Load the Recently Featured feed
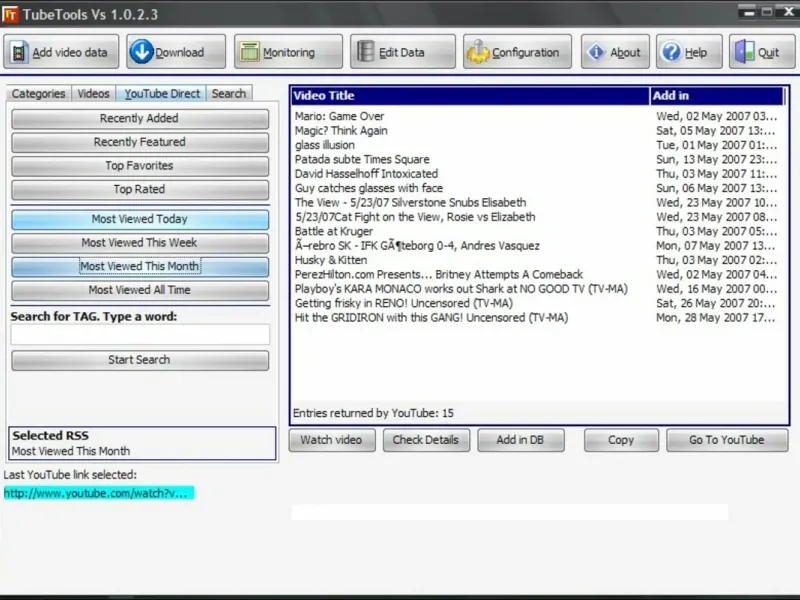 coord(140,142)
